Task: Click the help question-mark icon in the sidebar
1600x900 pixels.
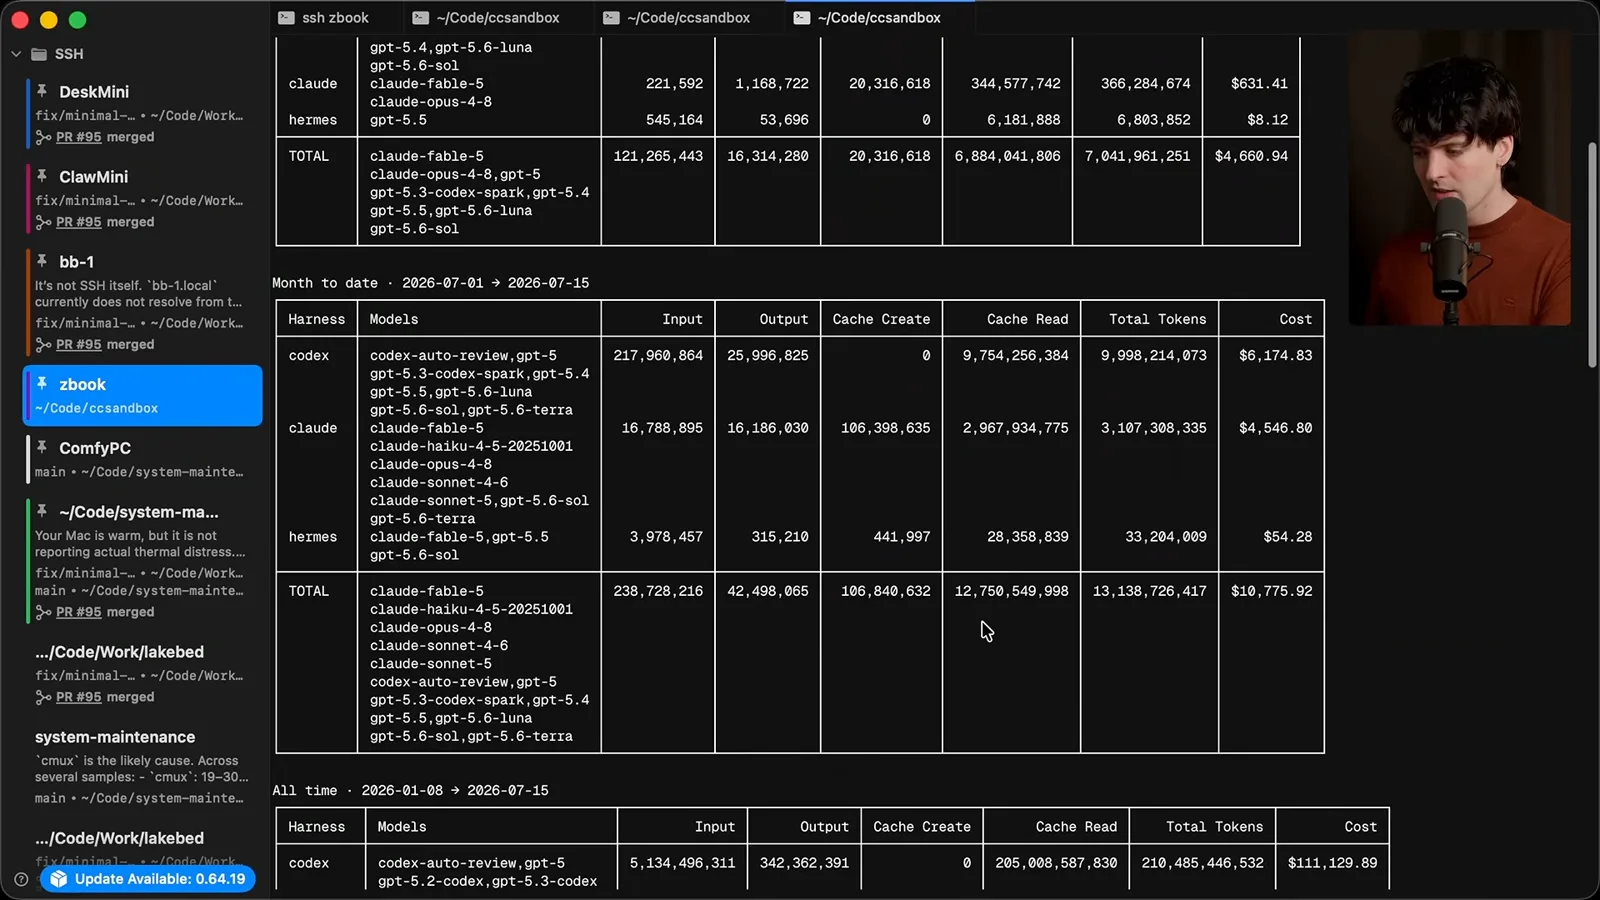Action: pos(21,879)
